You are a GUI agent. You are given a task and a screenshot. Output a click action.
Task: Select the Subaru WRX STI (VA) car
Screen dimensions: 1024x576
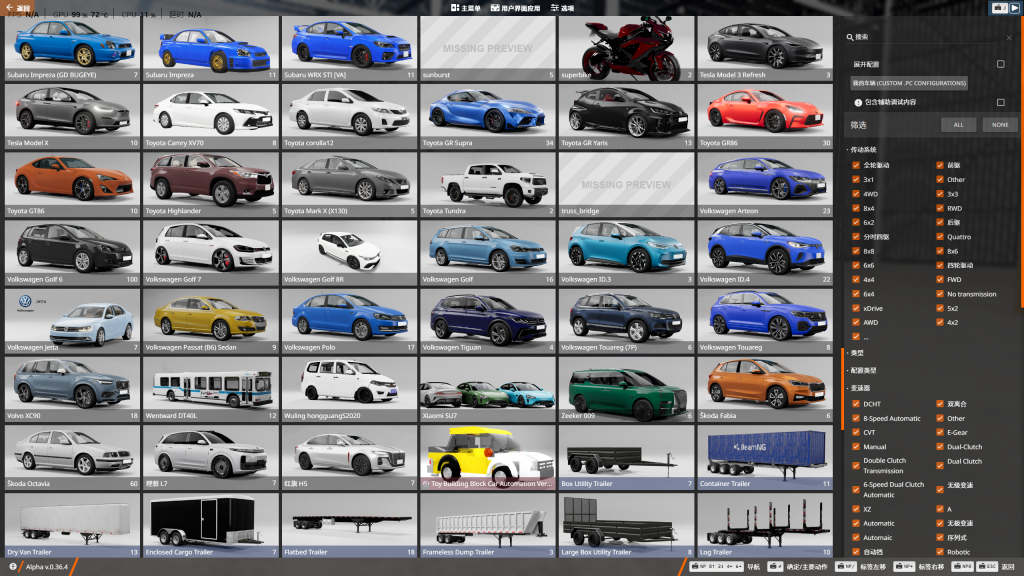(x=349, y=48)
